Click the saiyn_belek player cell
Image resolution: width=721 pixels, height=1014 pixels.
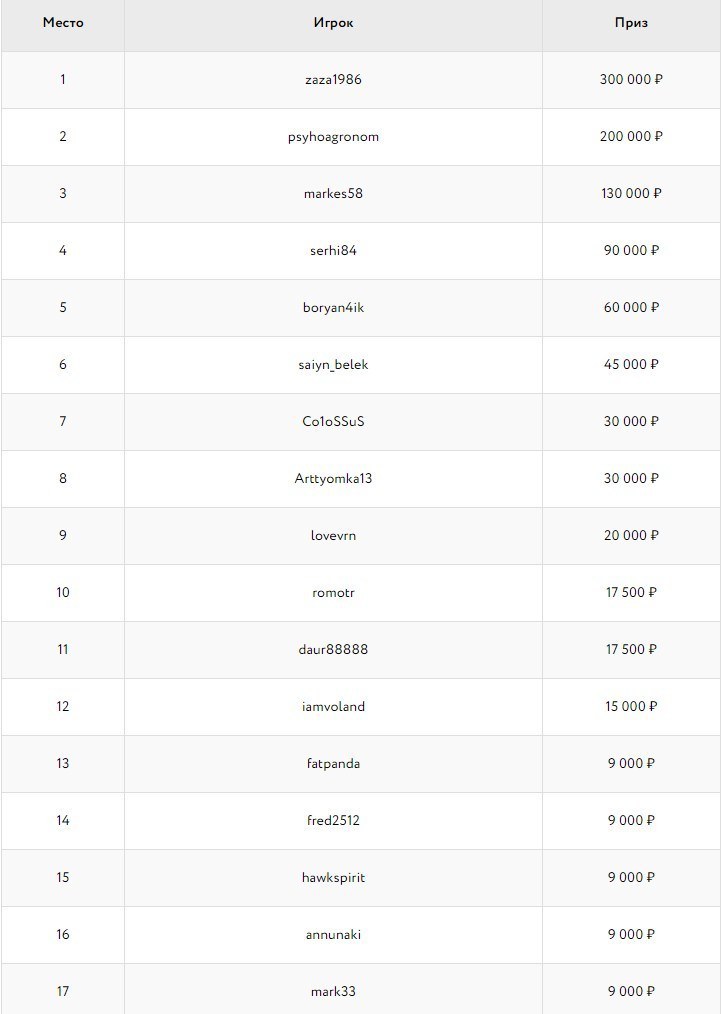click(333, 364)
